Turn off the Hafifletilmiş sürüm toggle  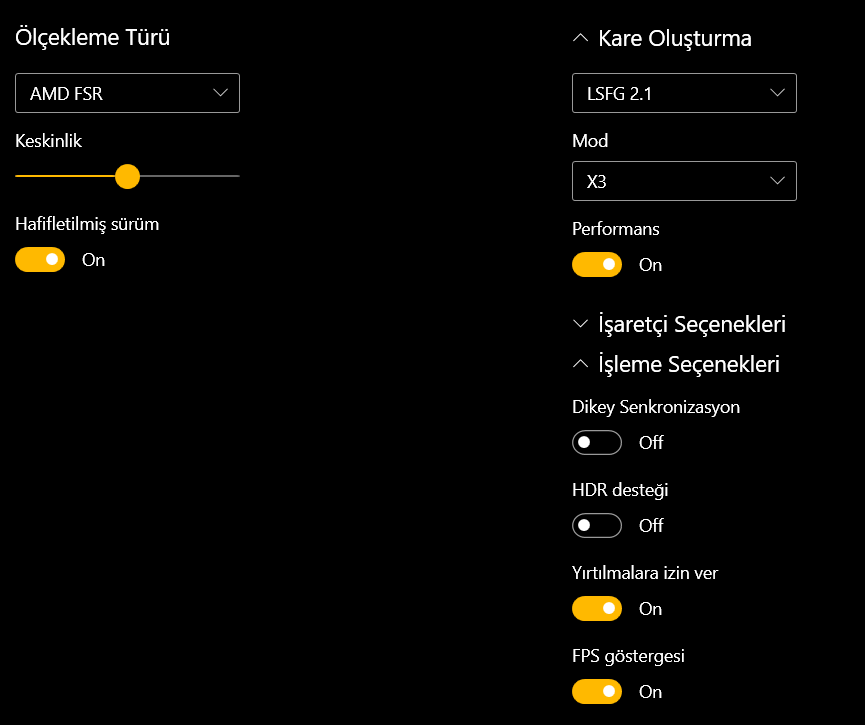click(40, 260)
